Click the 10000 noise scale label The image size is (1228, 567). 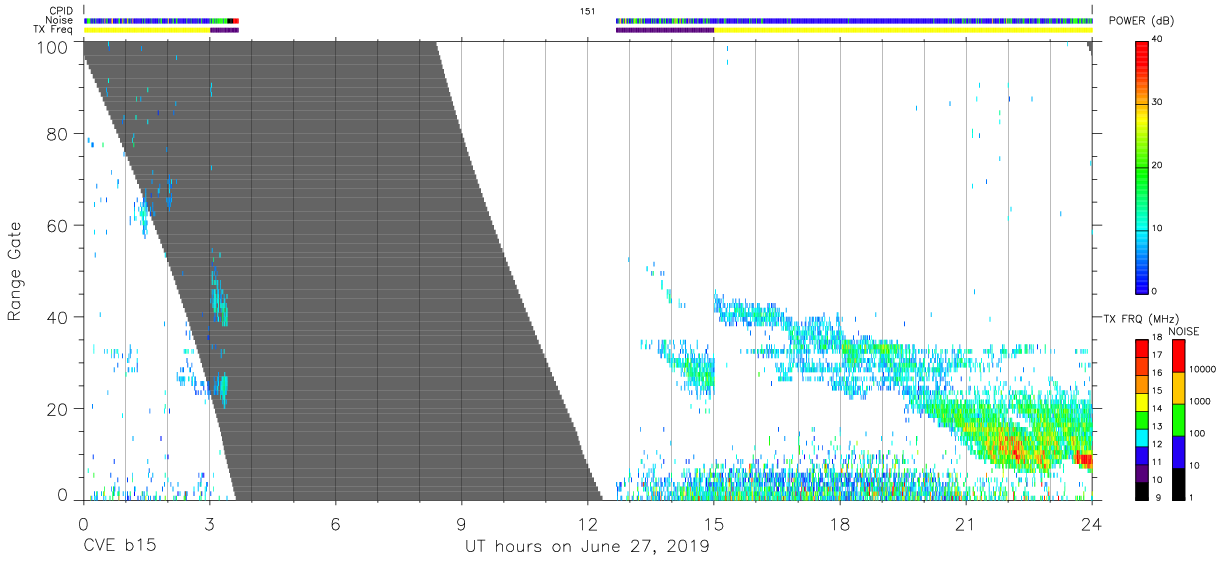[x=1204, y=369]
